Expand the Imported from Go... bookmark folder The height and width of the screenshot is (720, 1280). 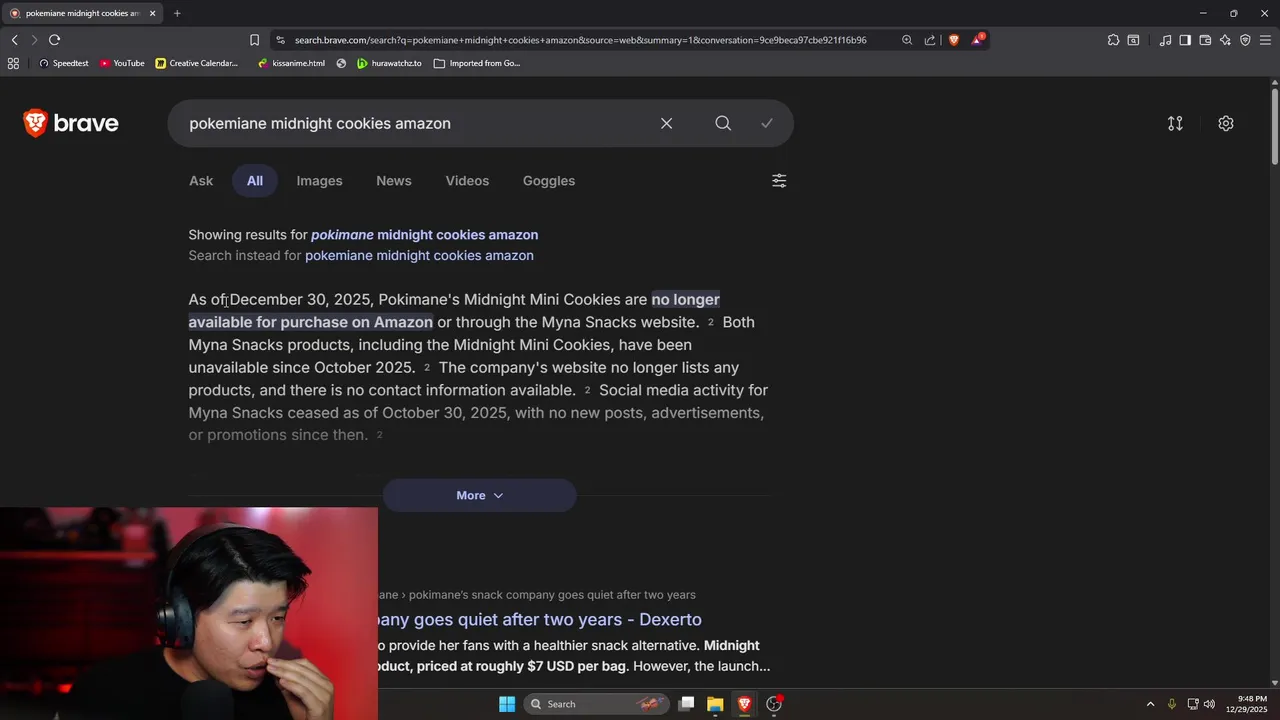pos(477,63)
